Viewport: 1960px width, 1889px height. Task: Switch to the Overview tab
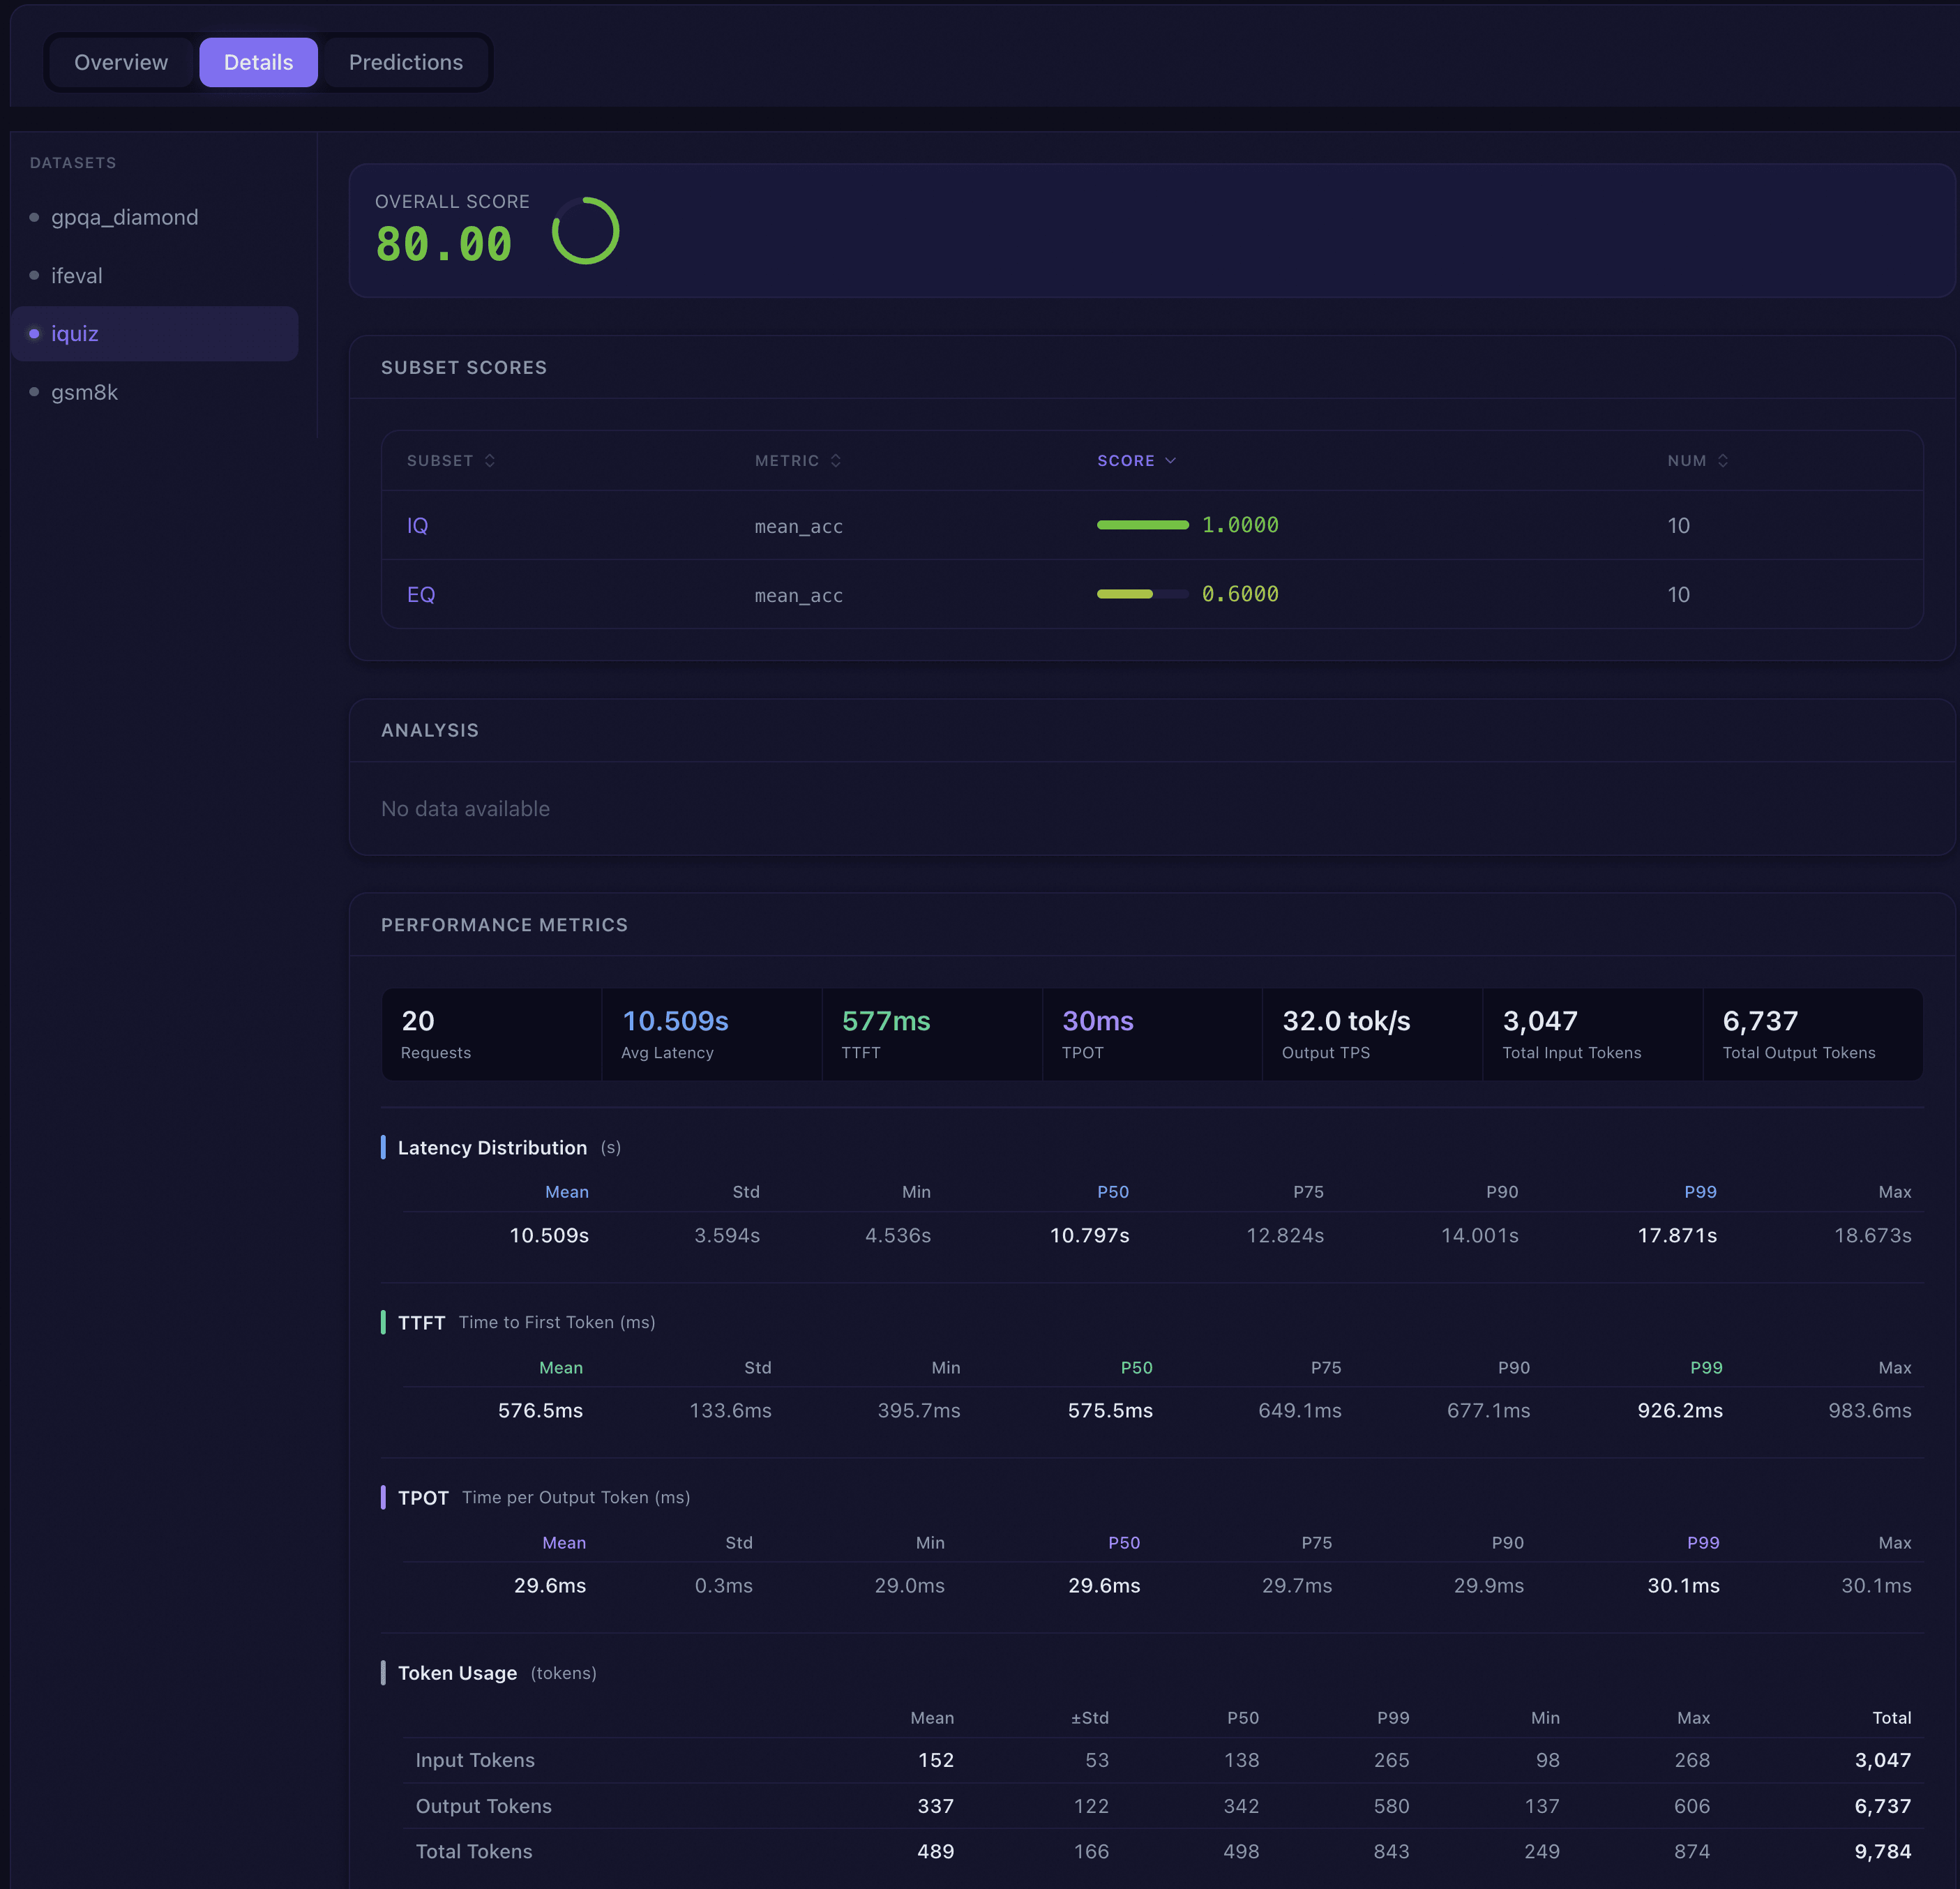pos(121,62)
